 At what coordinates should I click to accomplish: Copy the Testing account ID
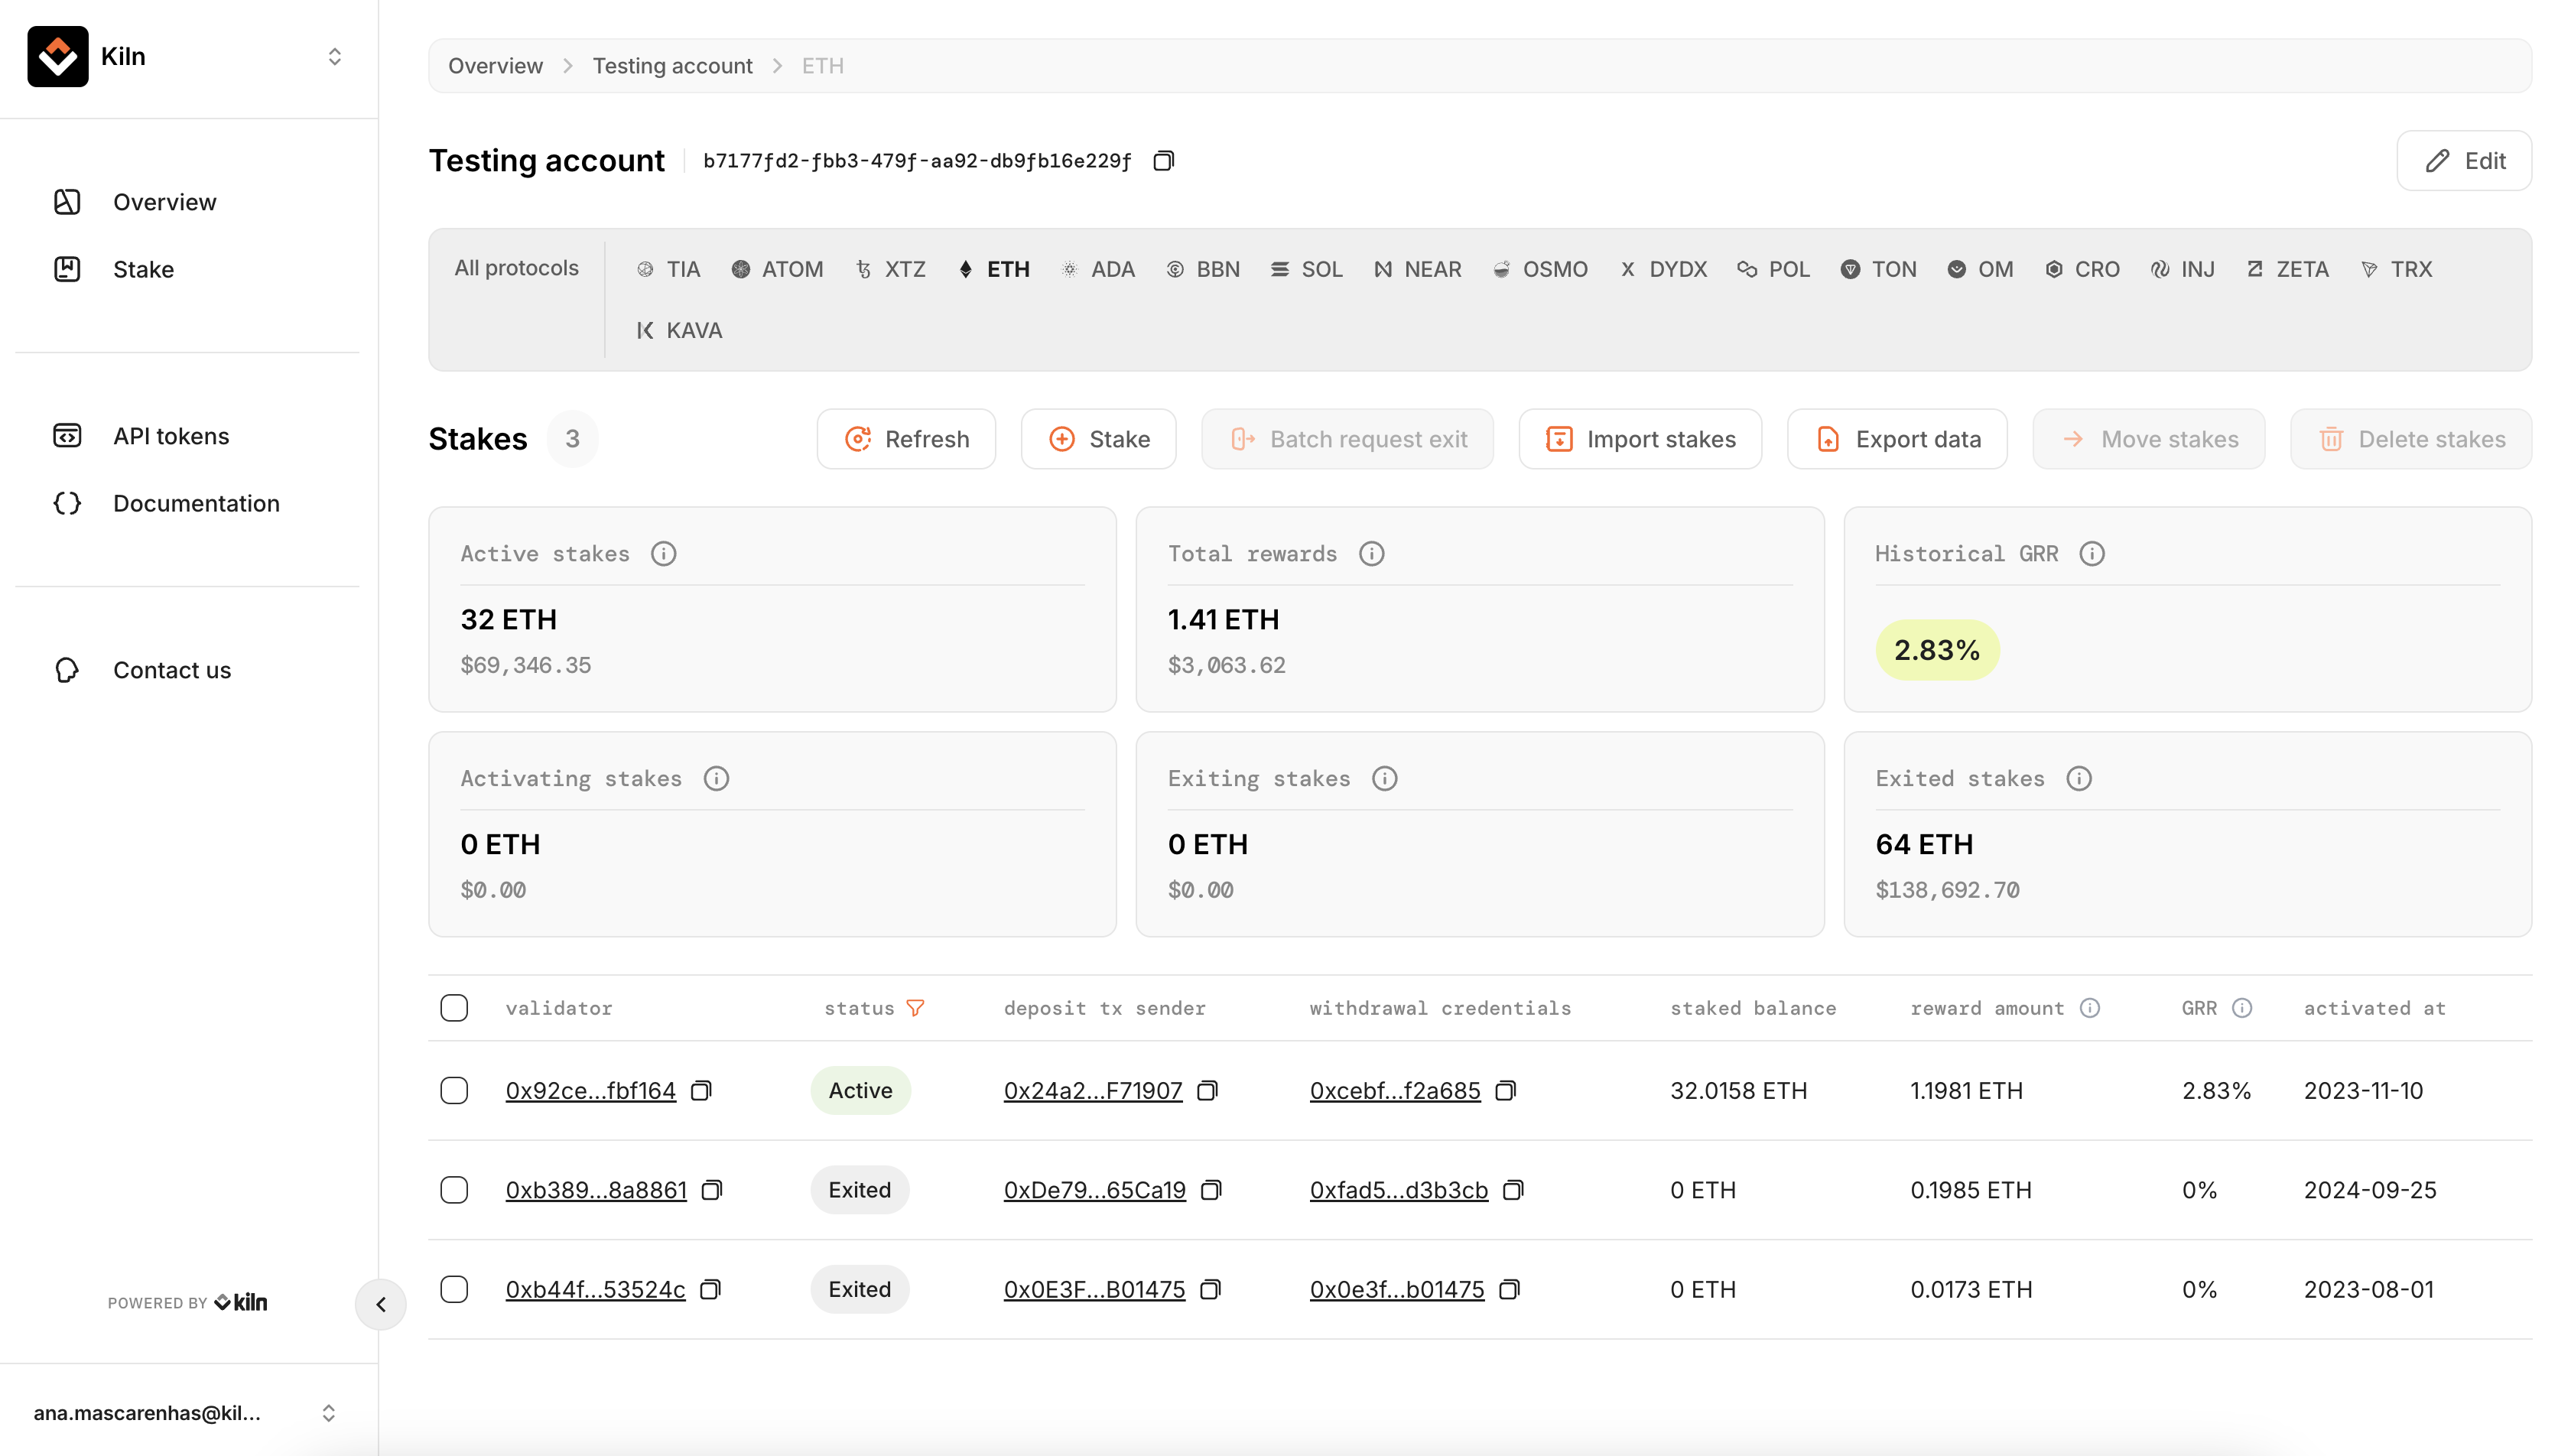(1163, 161)
